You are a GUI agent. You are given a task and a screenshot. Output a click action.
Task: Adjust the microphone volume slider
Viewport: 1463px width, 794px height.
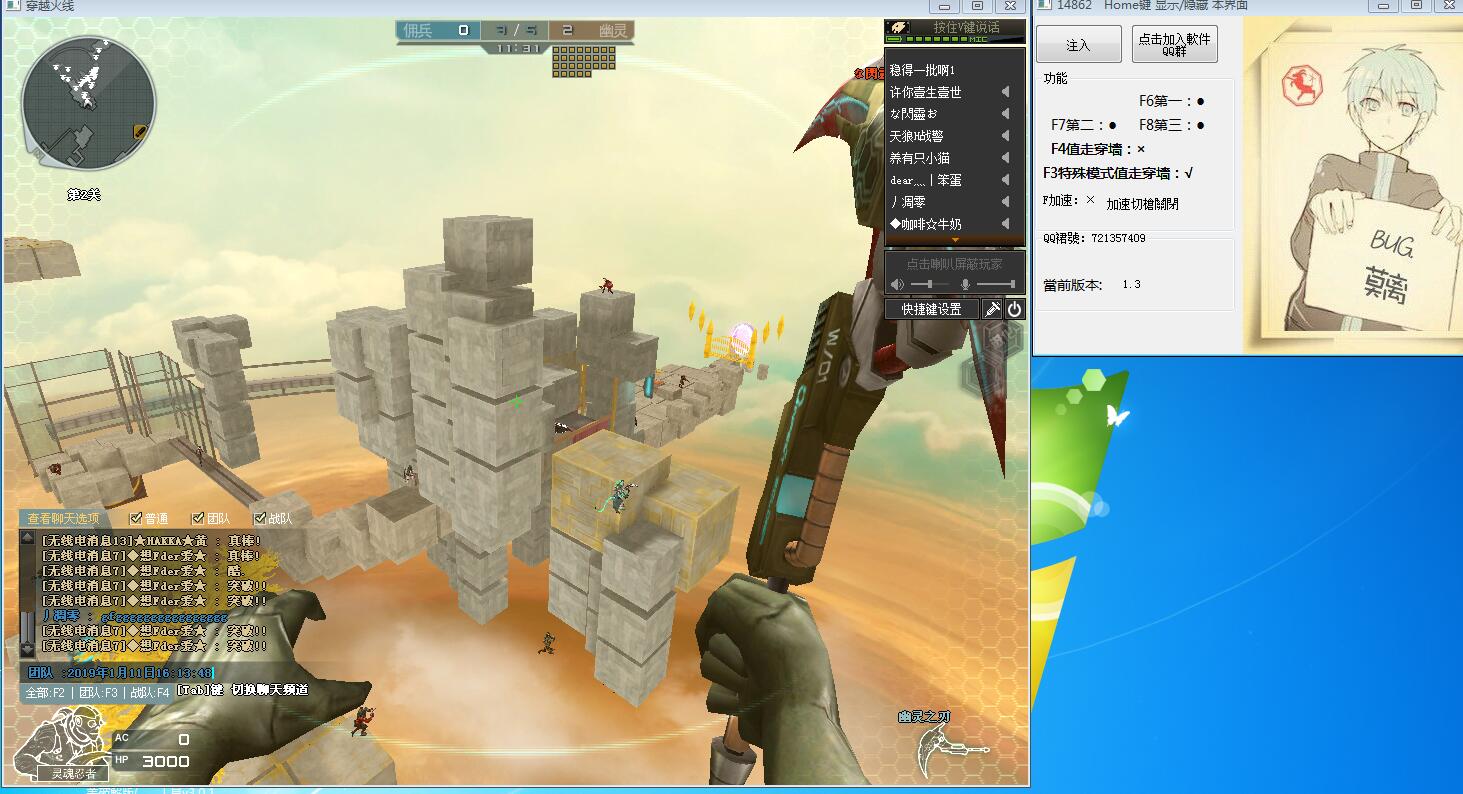click(995, 285)
